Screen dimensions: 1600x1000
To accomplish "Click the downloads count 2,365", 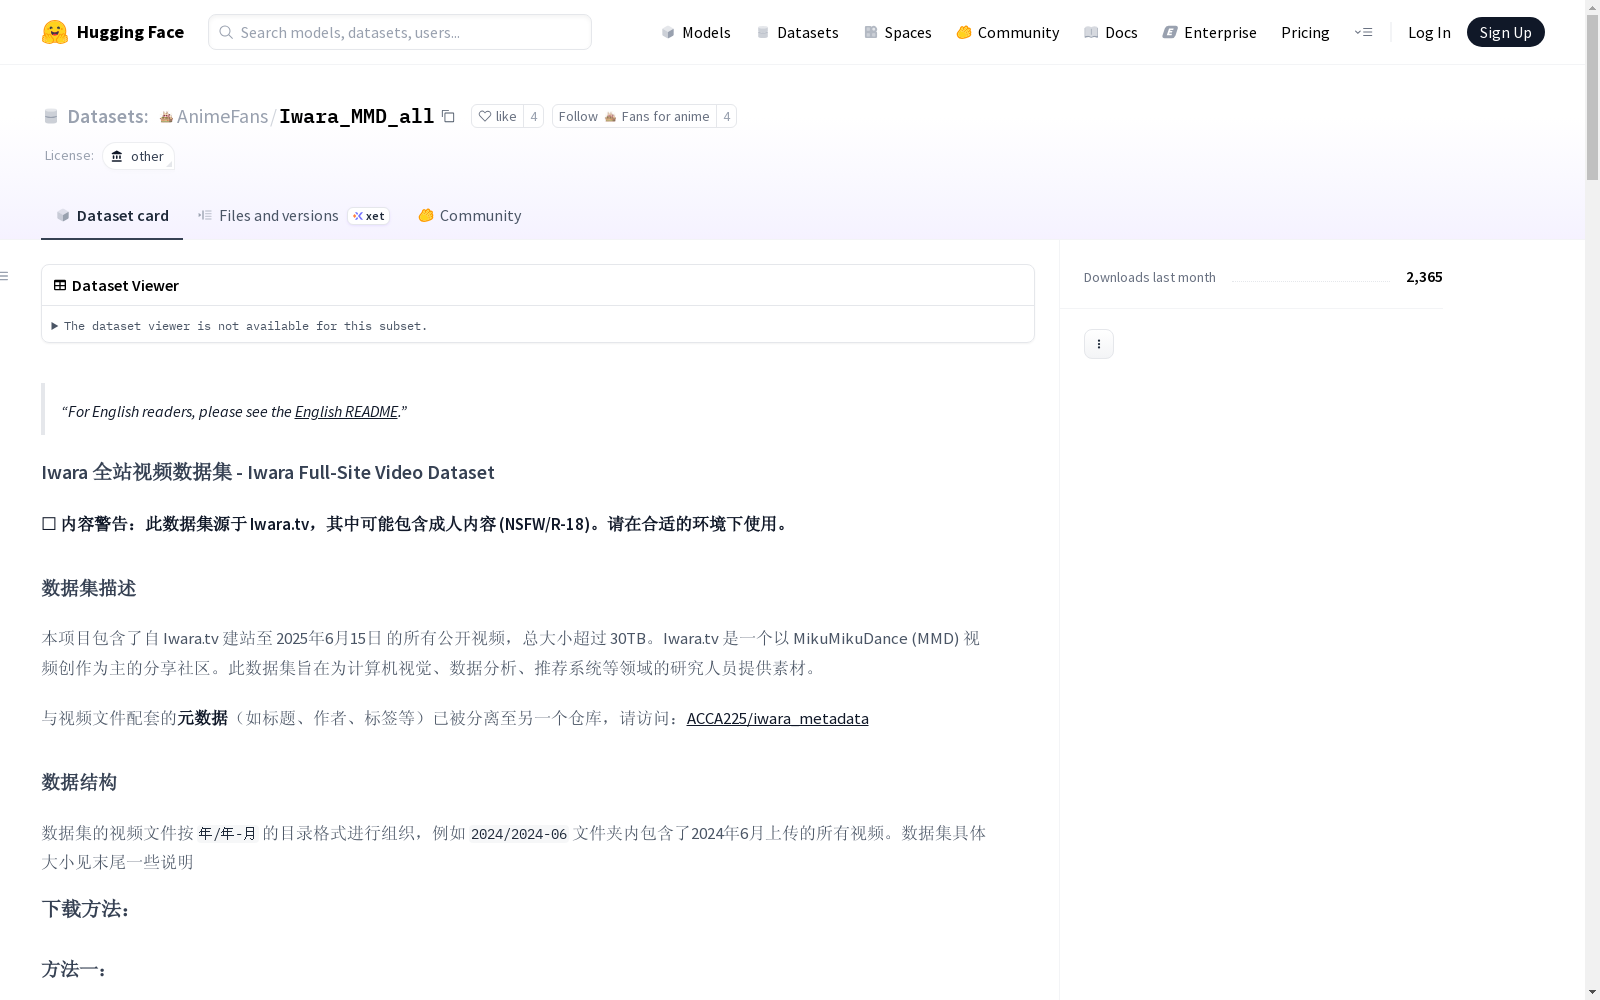I will point(1424,277).
